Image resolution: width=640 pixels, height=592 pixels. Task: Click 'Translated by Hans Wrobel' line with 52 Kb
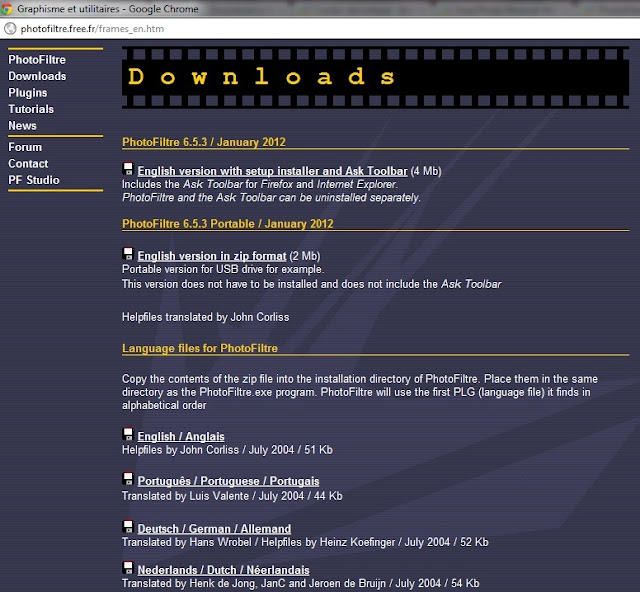[x=305, y=542]
